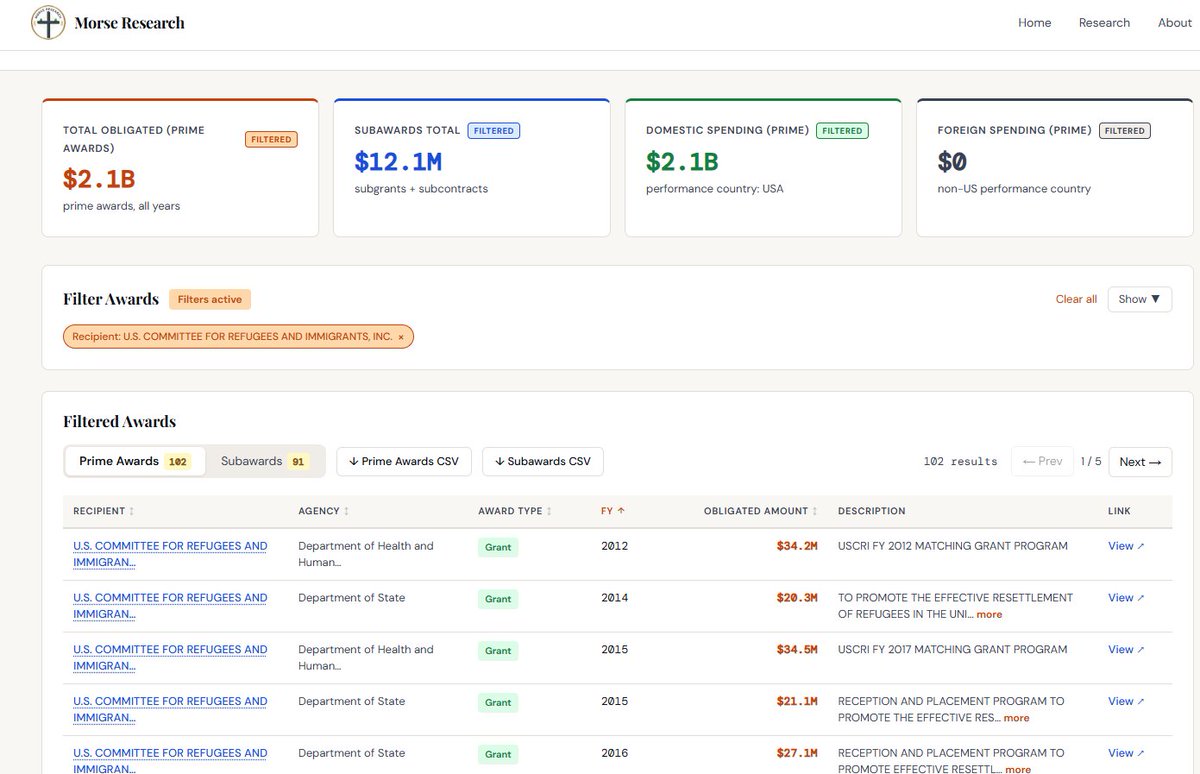Sort by the Award Type column
Image resolution: width=1200 pixels, height=774 pixels.
[514, 511]
